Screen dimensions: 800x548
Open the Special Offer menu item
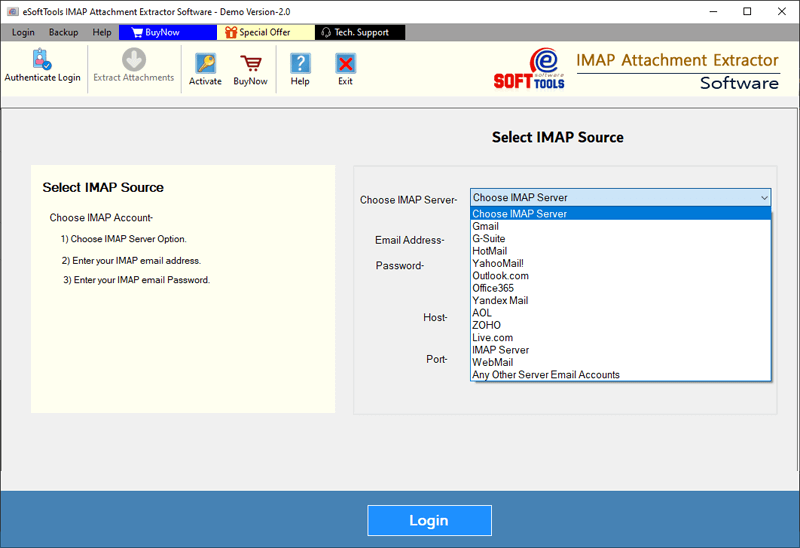[x=266, y=32]
